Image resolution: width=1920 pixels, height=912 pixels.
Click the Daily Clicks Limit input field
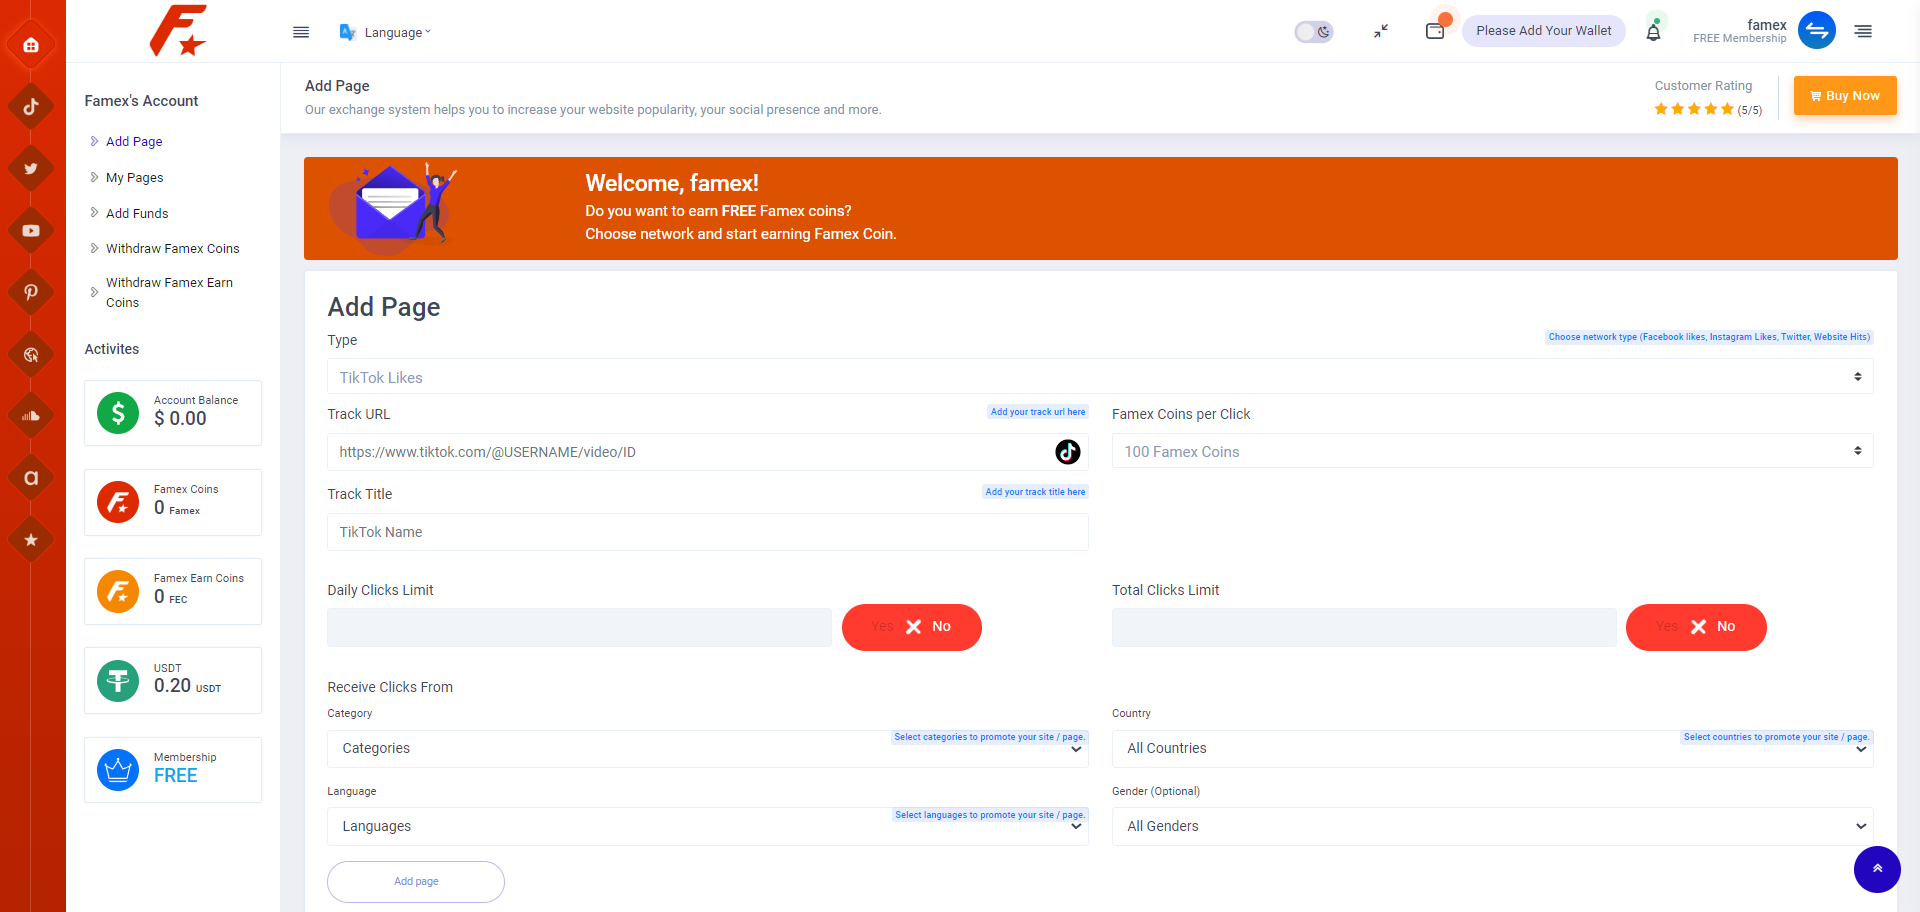coord(579,627)
